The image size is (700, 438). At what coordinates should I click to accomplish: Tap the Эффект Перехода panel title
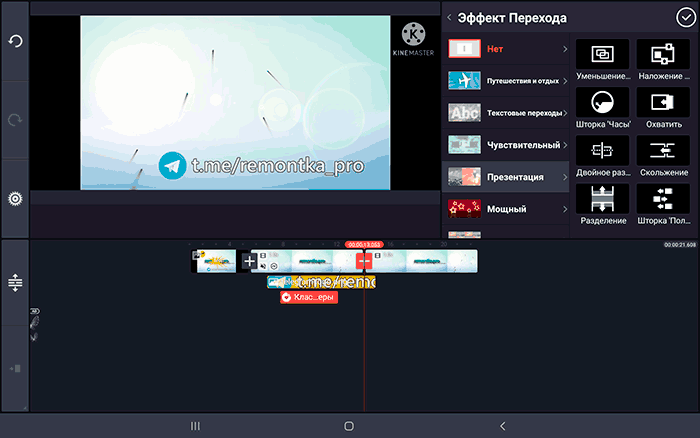tap(512, 18)
